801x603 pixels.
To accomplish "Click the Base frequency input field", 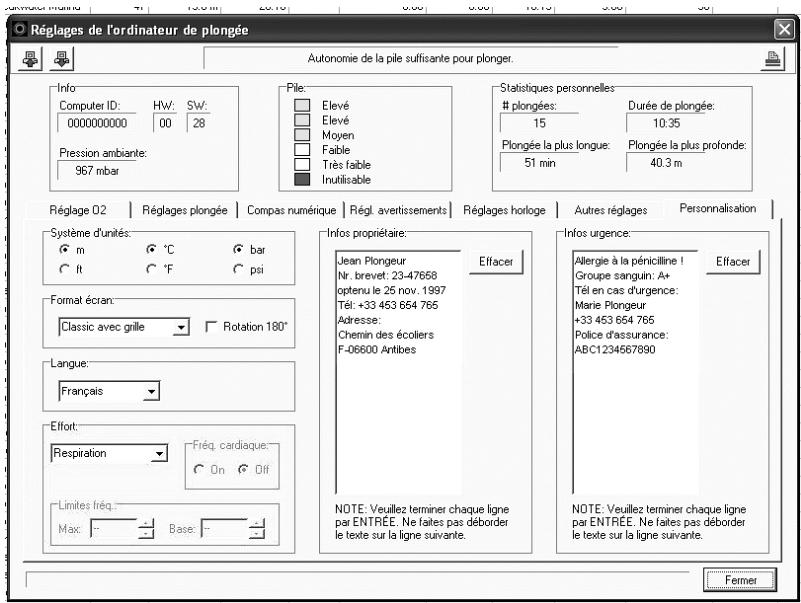I will tap(225, 528).
